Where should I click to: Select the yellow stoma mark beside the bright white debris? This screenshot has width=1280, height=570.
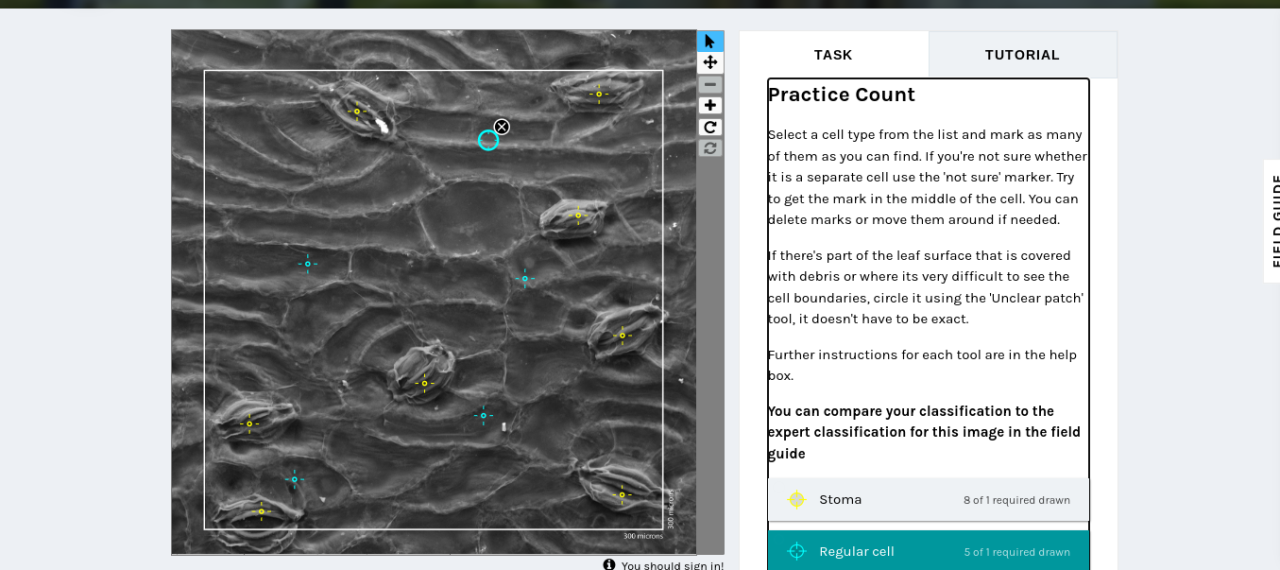(357, 111)
